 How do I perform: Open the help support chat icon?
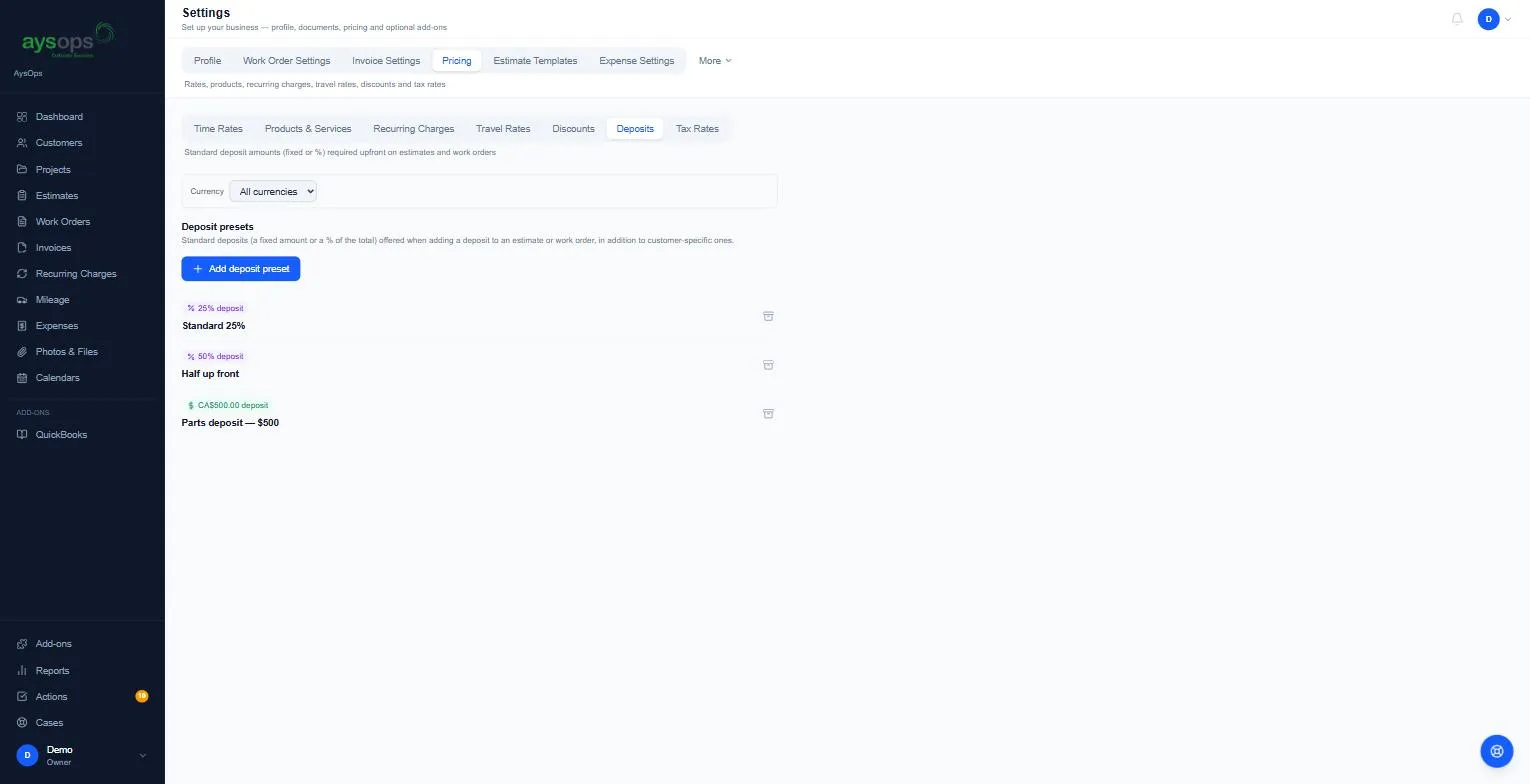pyautogui.click(x=1496, y=750)
